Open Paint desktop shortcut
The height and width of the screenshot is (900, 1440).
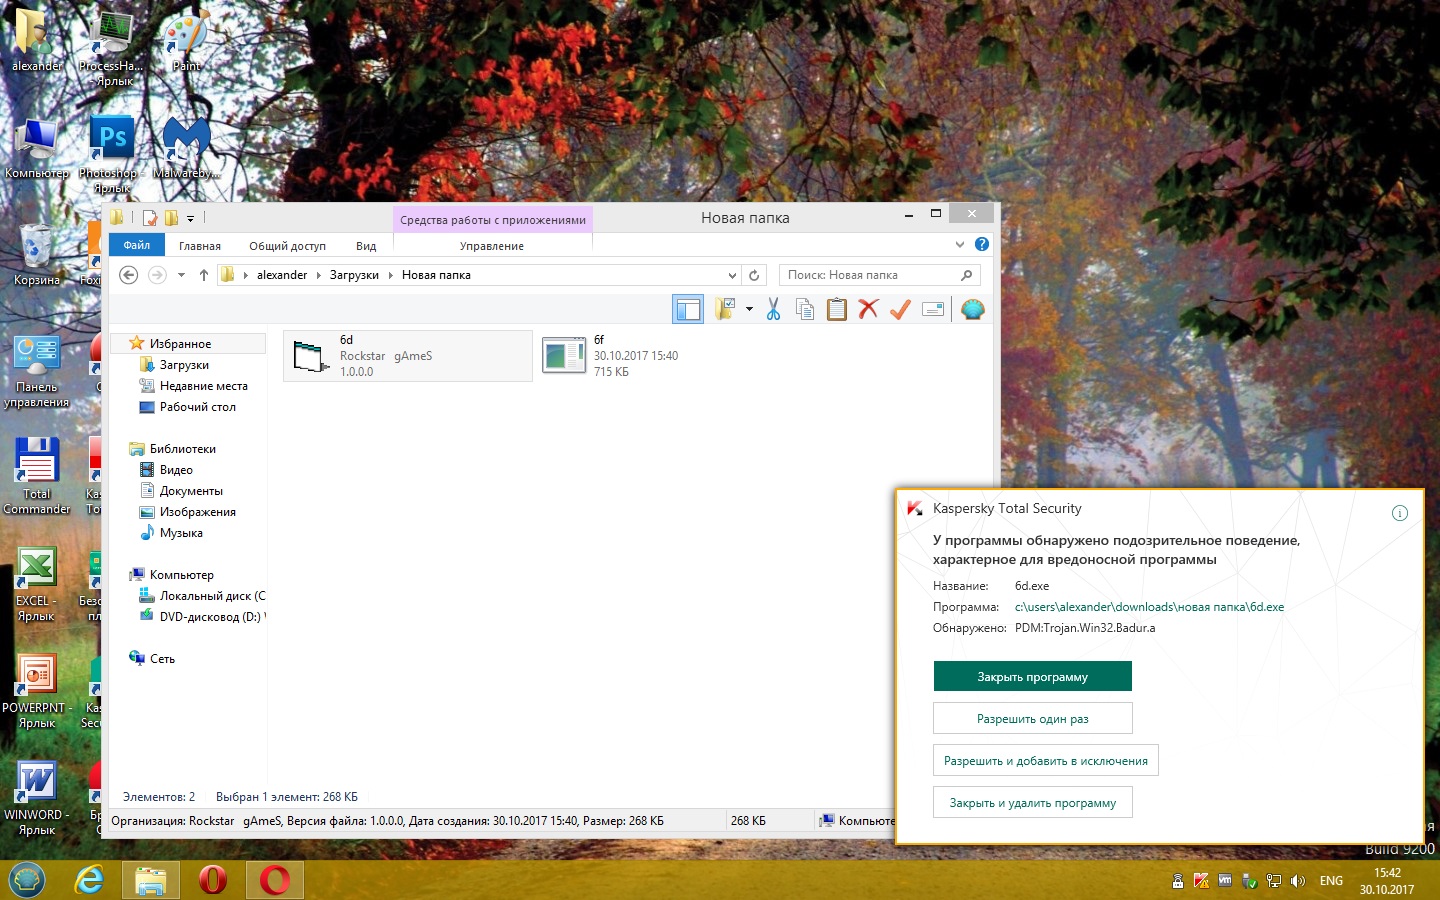click(186, 42)
